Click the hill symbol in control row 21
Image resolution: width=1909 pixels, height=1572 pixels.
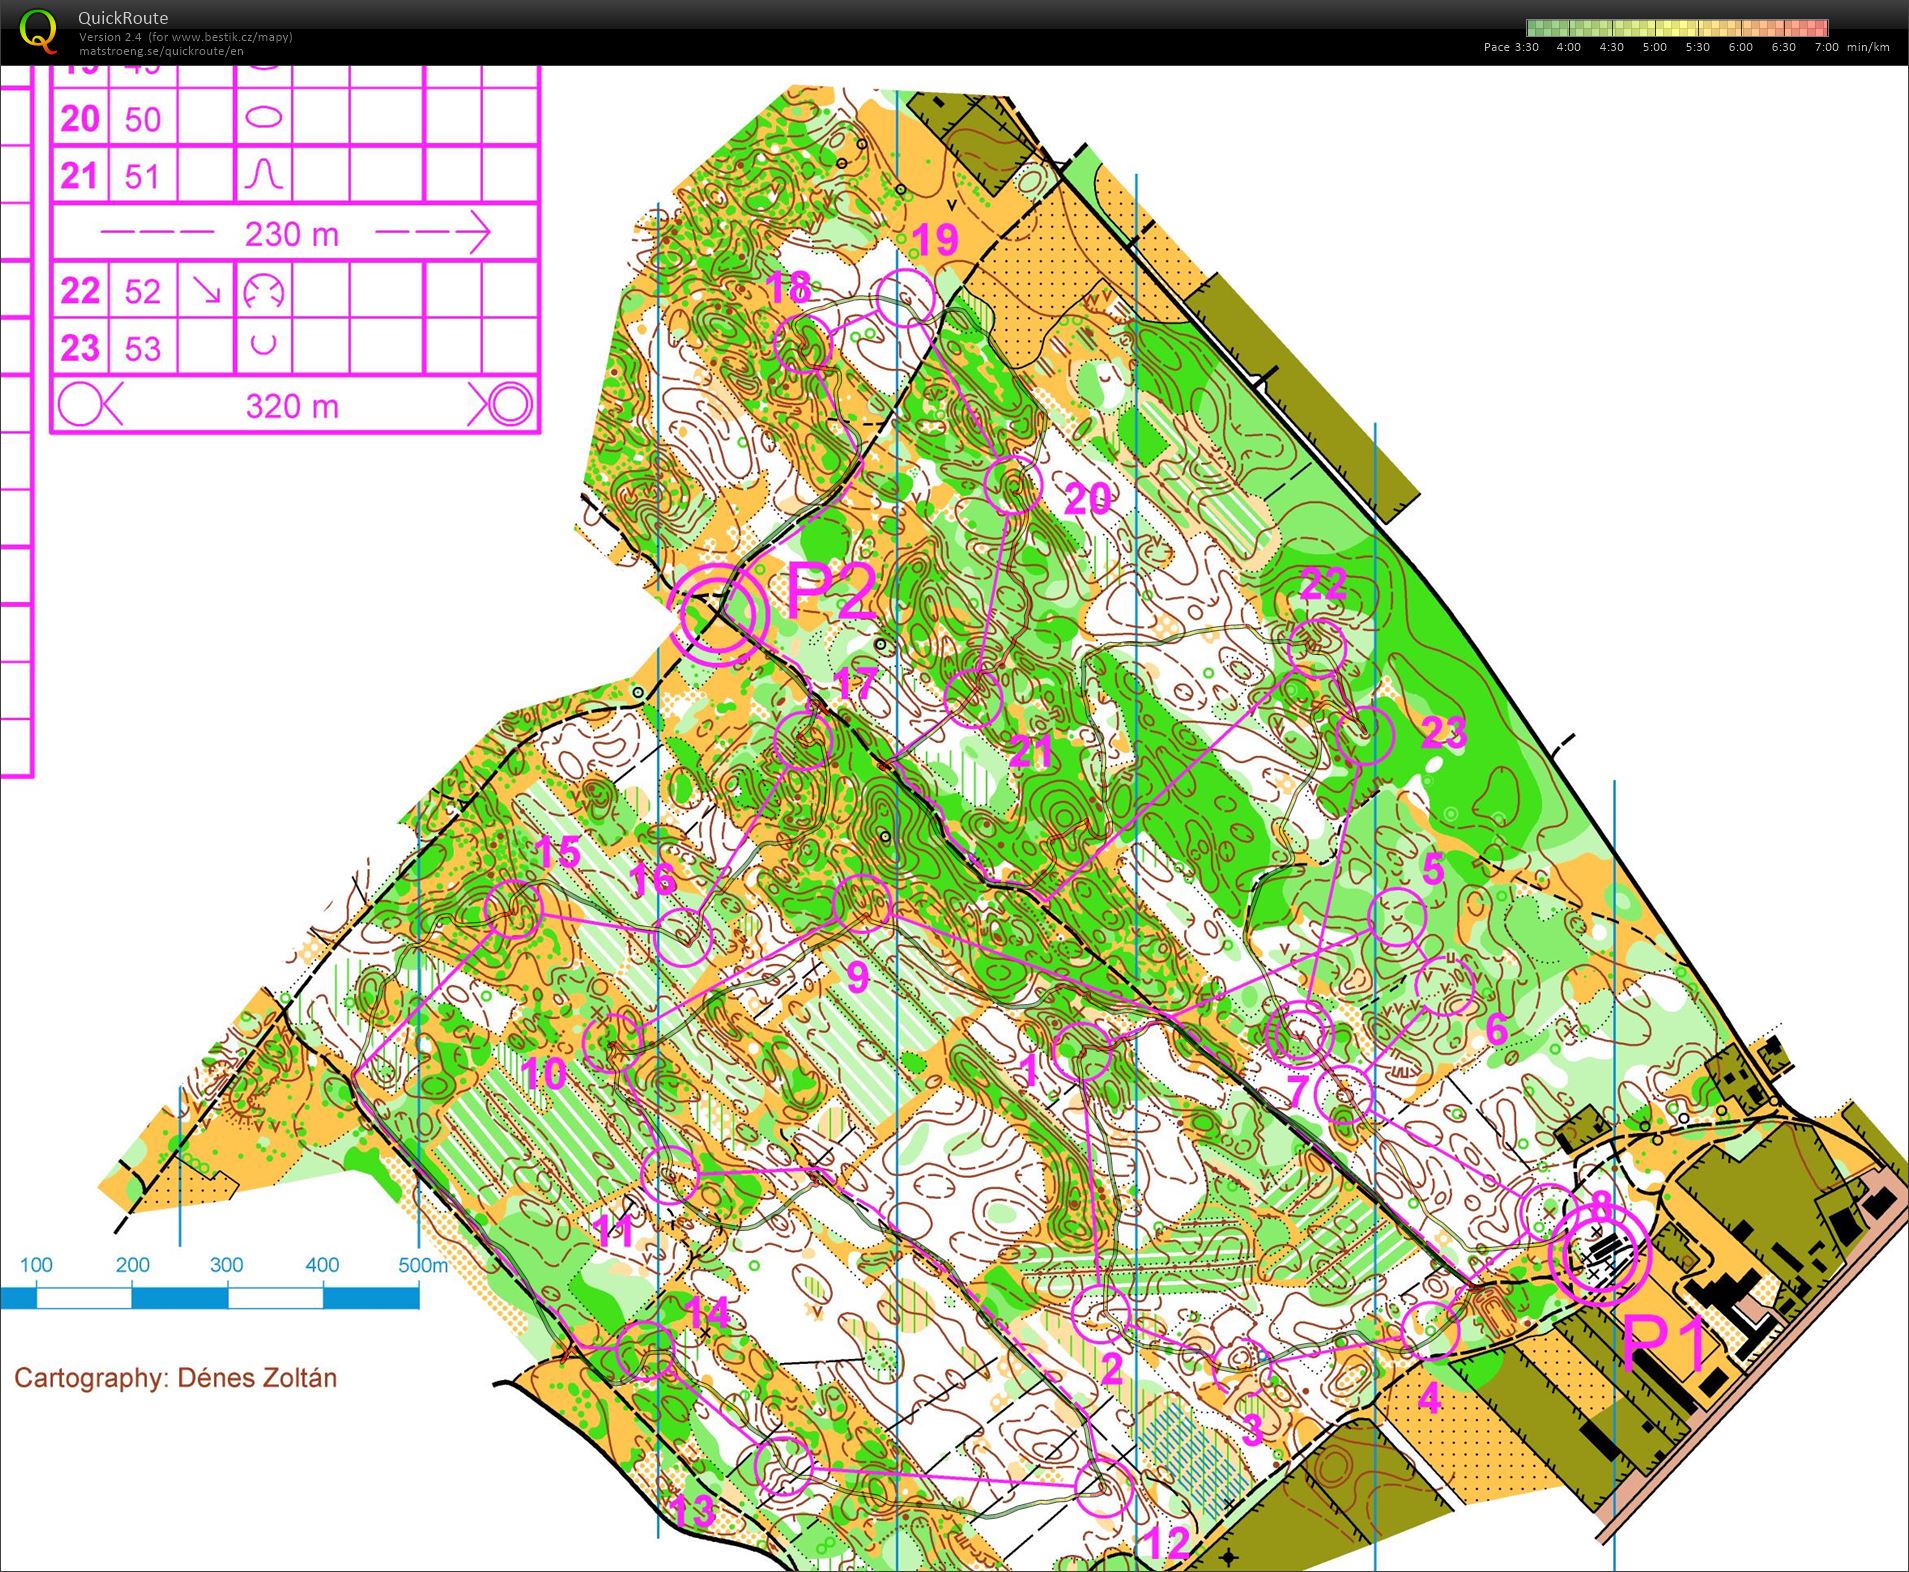click(264, 174)
